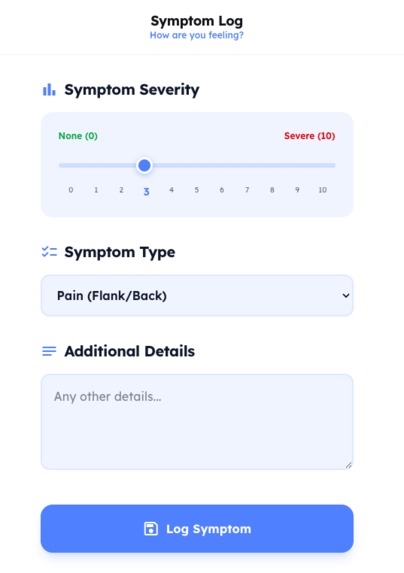This screenshot has width=404, height=573.
Task: Set severity to tick 10
Action: click(322, 190)
